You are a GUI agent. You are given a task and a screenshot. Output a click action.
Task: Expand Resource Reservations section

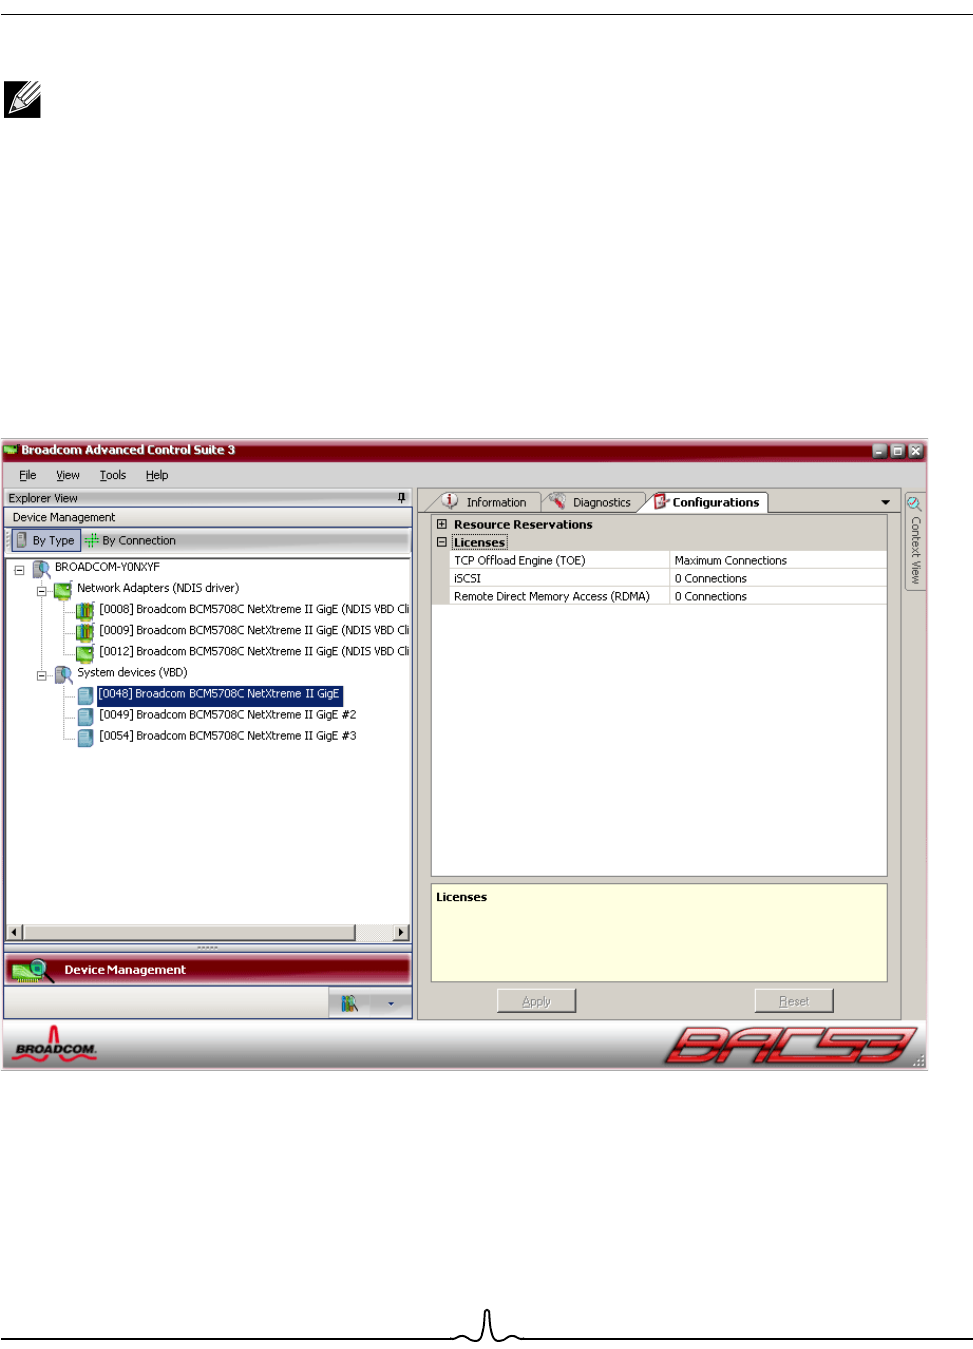(441, 524)
